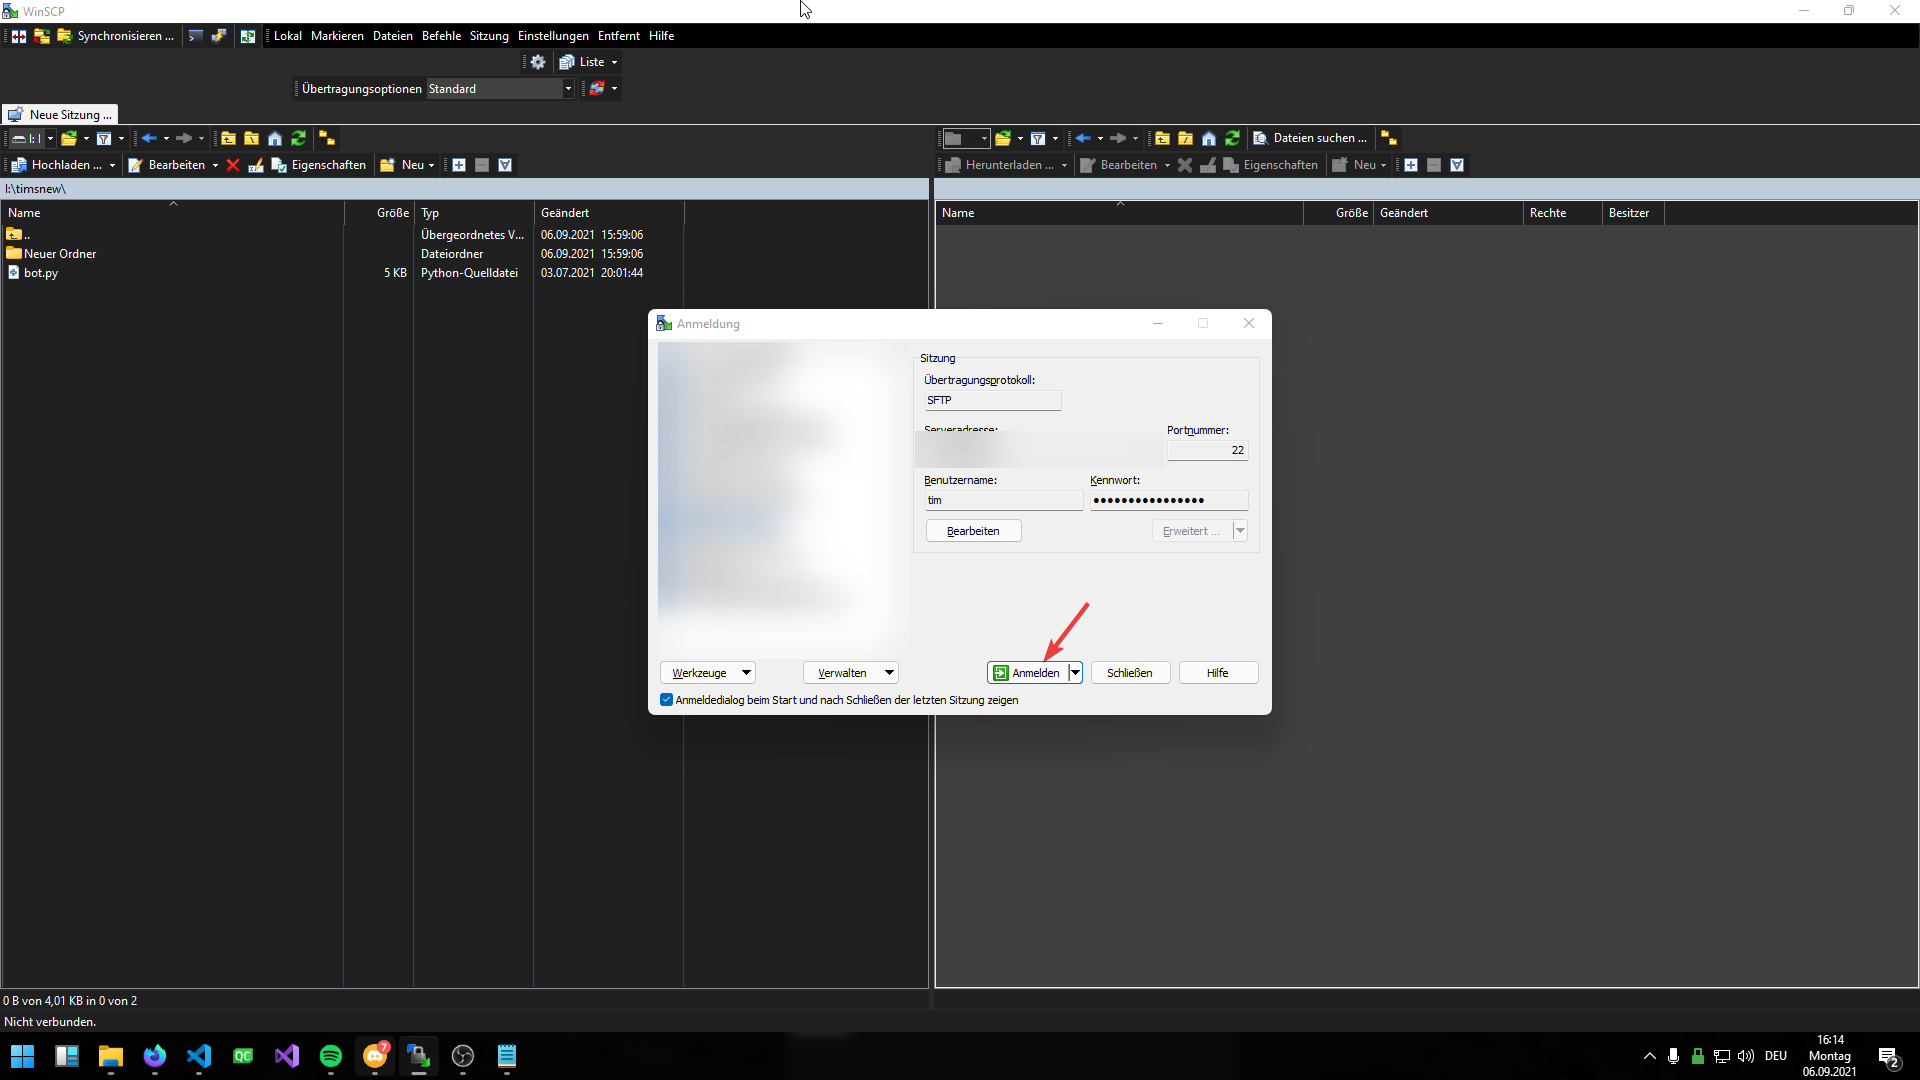This screenshot has width=1920, height=1080.
Task: Open the Verwalten dropdown button
Action: (850, 673)
